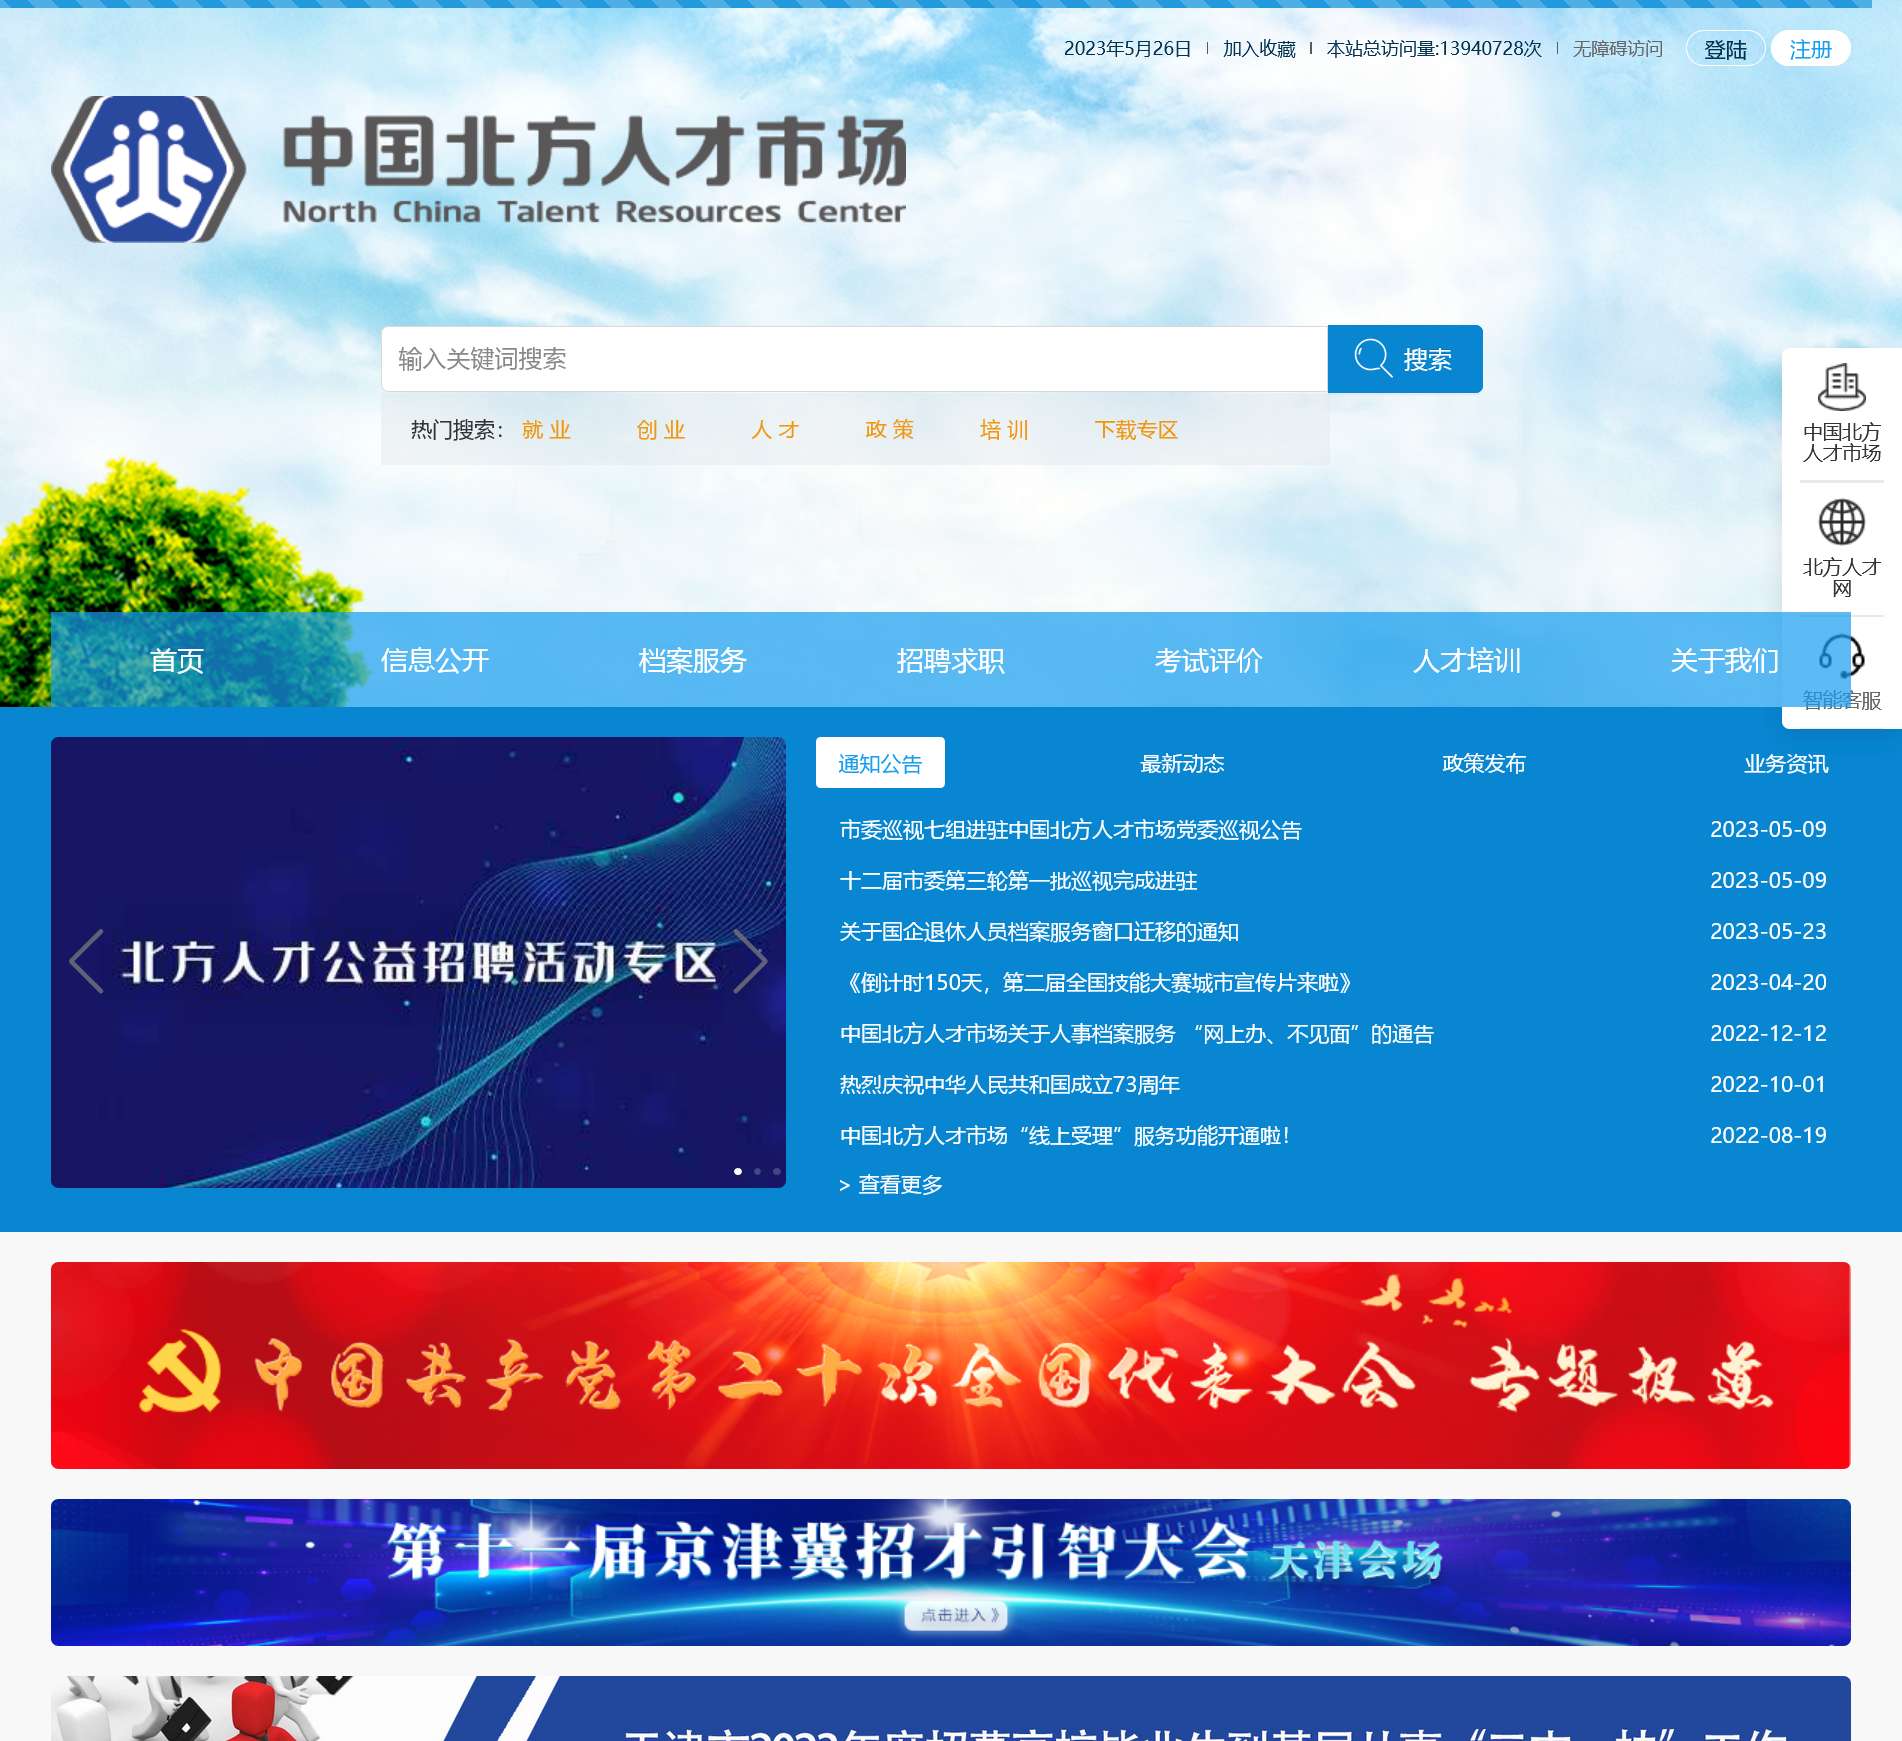
Task: Open the 招聘求职 navigation menu
Action: point(950,661)
